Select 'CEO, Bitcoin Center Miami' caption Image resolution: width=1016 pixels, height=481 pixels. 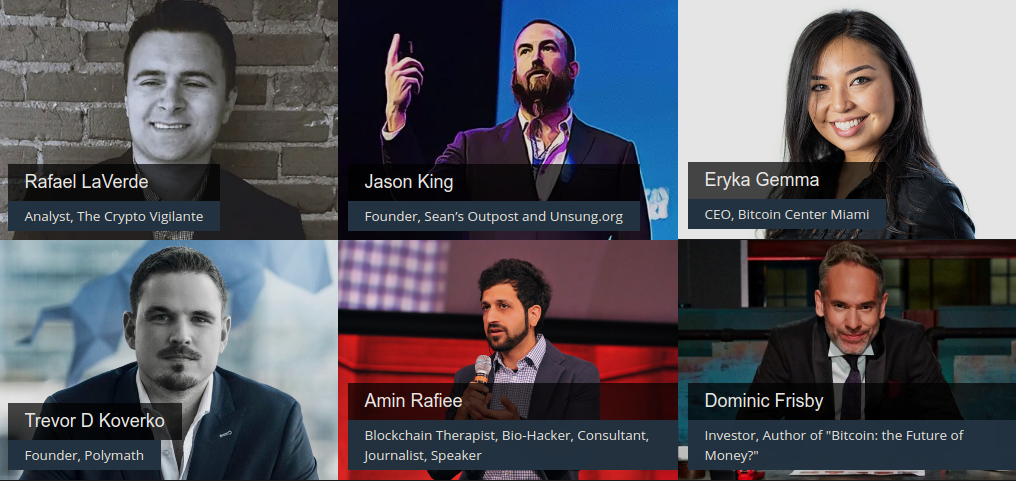787,215
